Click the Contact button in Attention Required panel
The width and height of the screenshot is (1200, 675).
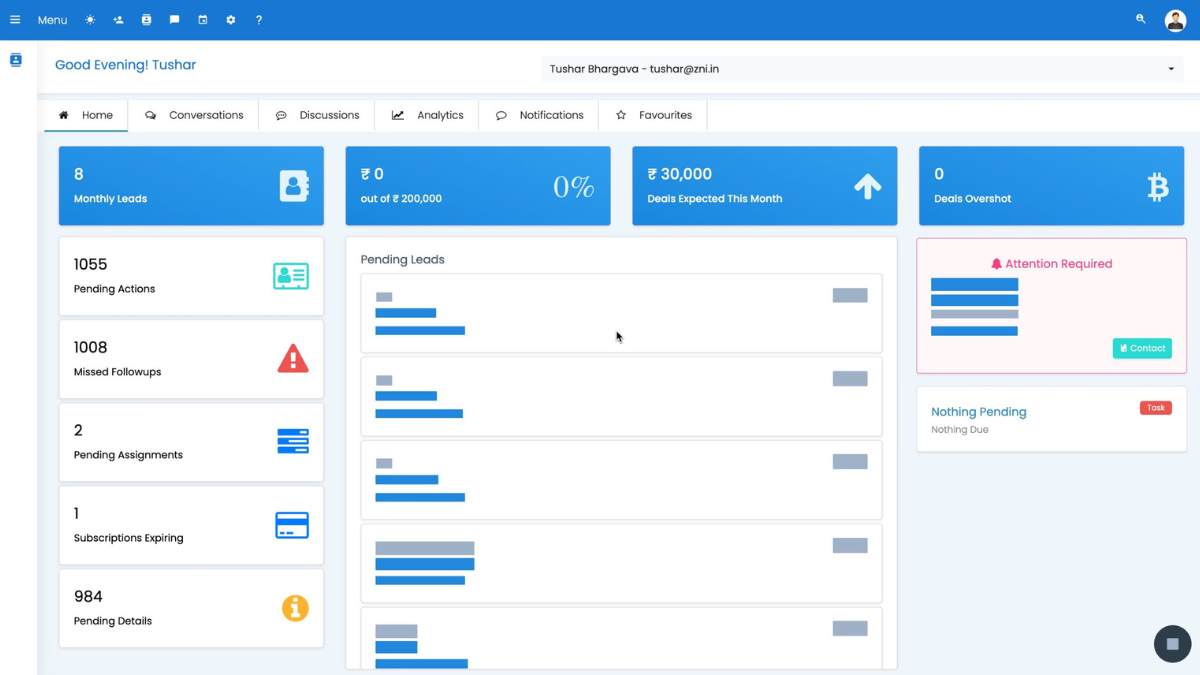[1142, 348]
